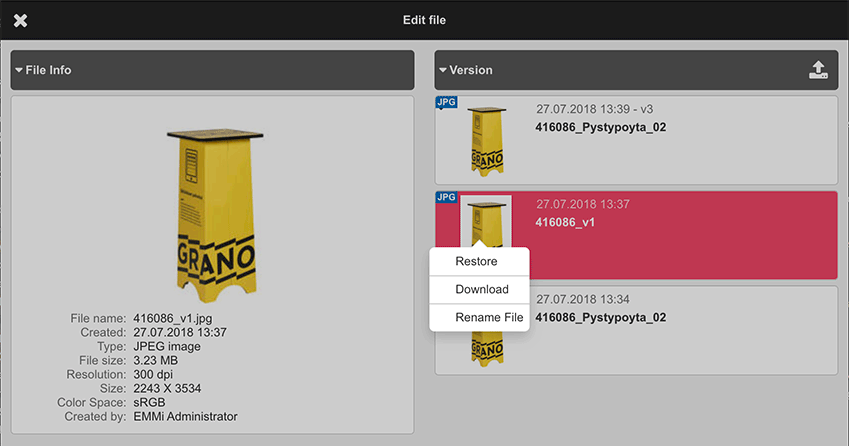Upload a new version with the upload icon

pos(818,70)
